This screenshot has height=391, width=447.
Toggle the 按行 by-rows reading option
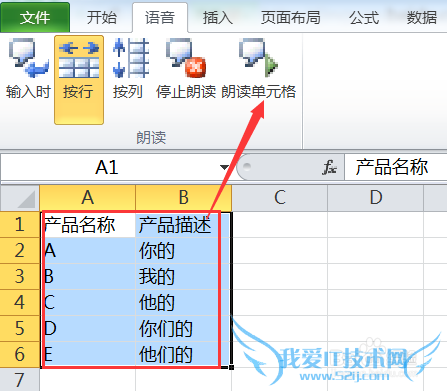(x=79, y=80)
